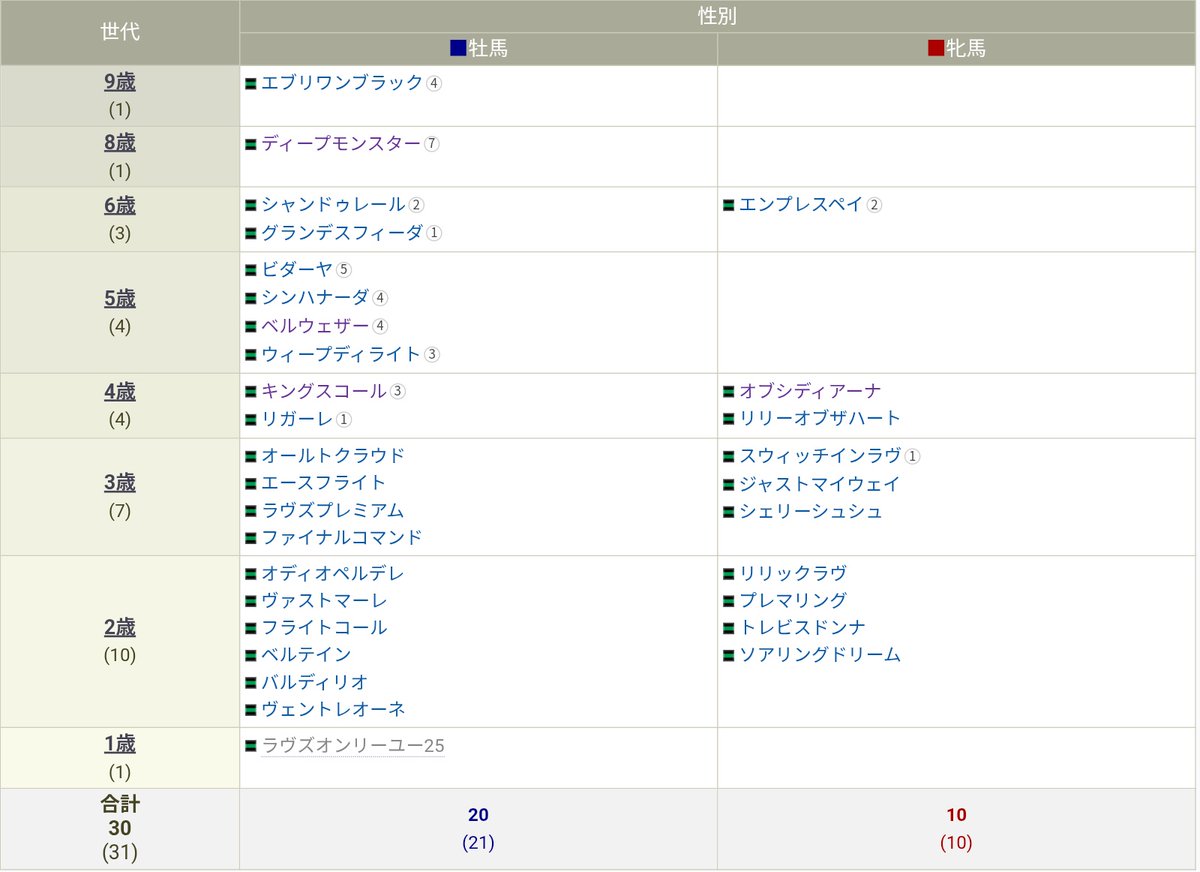
Task: Open mare エンプレスペイ
Action: click(802, 204)
